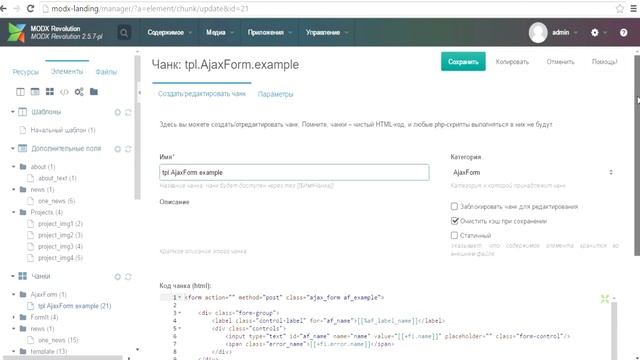Toggle fullscreen code editor icon

point(605,299)
